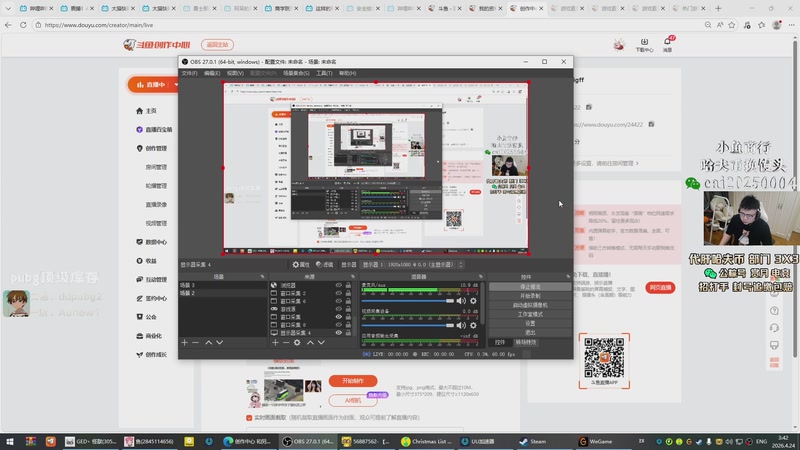Open OBS 编辑(E) menu
The image size is (800, 450).
[x=212, y=73]
